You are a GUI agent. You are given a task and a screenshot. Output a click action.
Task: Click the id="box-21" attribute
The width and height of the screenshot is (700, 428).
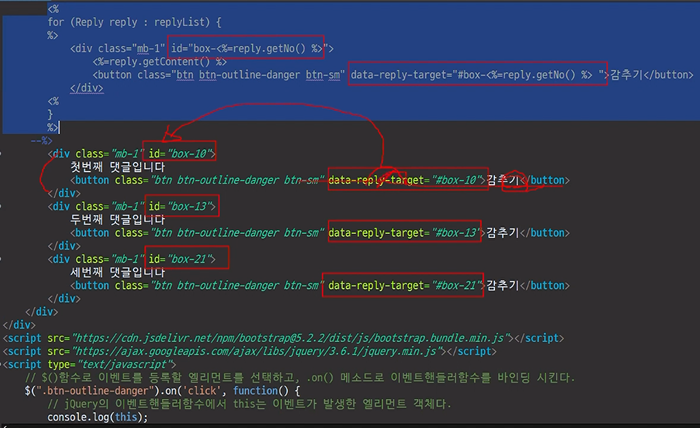tap(179, 259)
